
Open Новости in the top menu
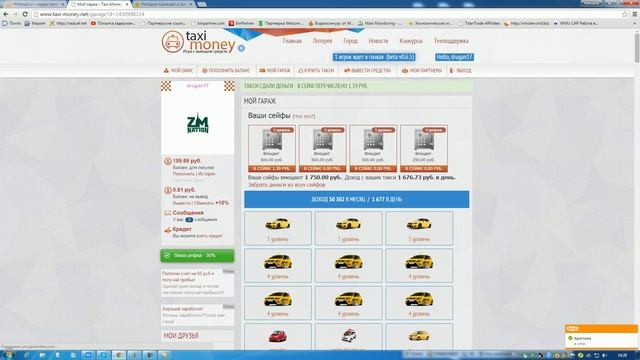(x=378, y=41)
